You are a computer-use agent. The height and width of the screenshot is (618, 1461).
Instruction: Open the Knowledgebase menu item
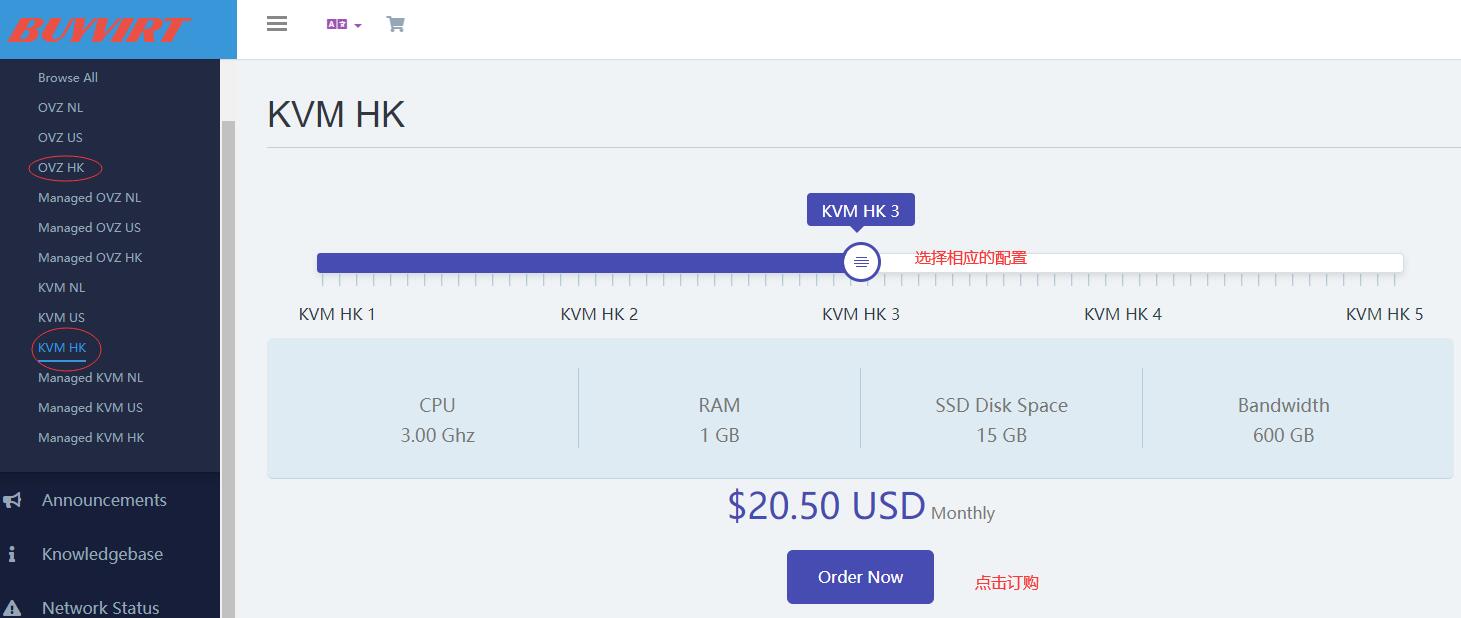point(102,554)
